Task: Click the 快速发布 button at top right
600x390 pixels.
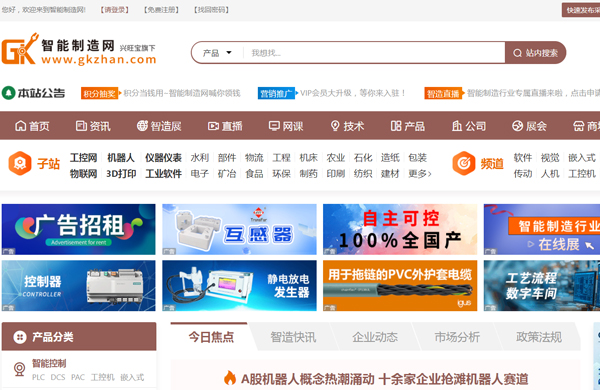Action: pyautogui.click(x=581, y=10)
